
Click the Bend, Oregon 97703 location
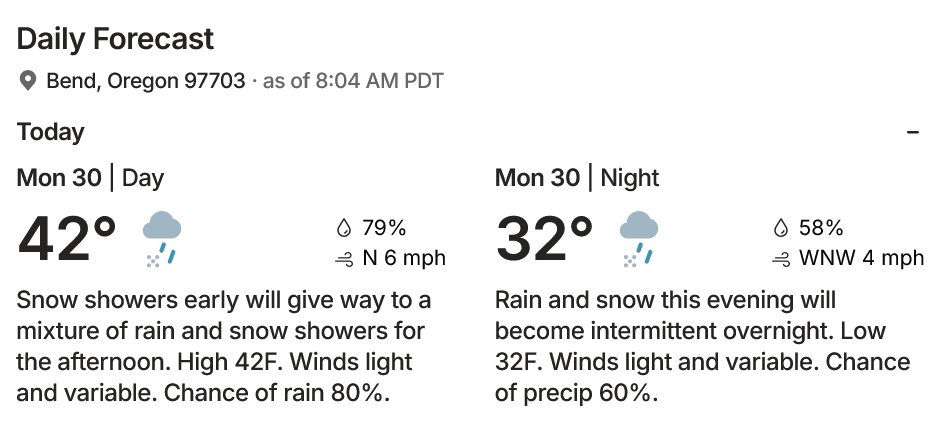pos(145,81)
